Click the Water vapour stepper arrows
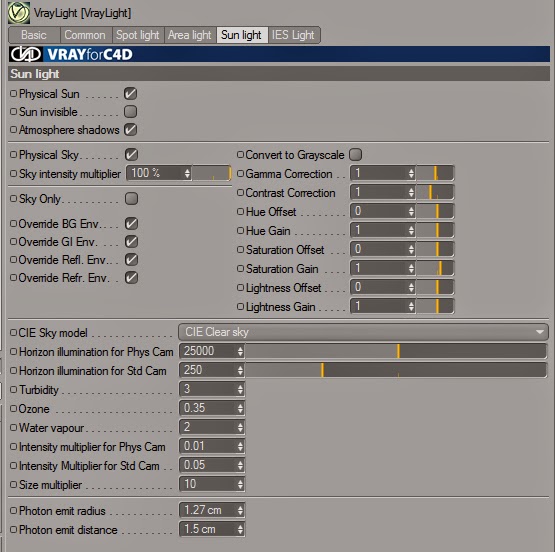The width and height of the screenshot is (555, 552). tap(240, 427)
